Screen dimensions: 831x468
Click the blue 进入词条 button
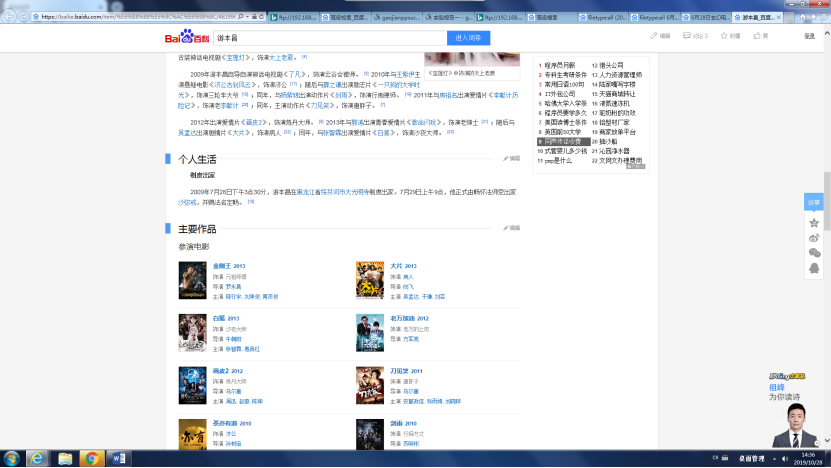468,38
